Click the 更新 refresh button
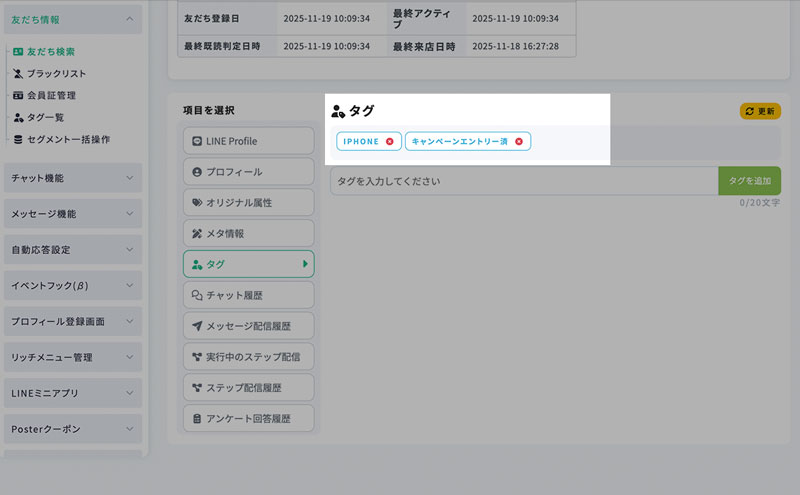Image resolution: width=800 pixels, height=495 pixels. 760,111
